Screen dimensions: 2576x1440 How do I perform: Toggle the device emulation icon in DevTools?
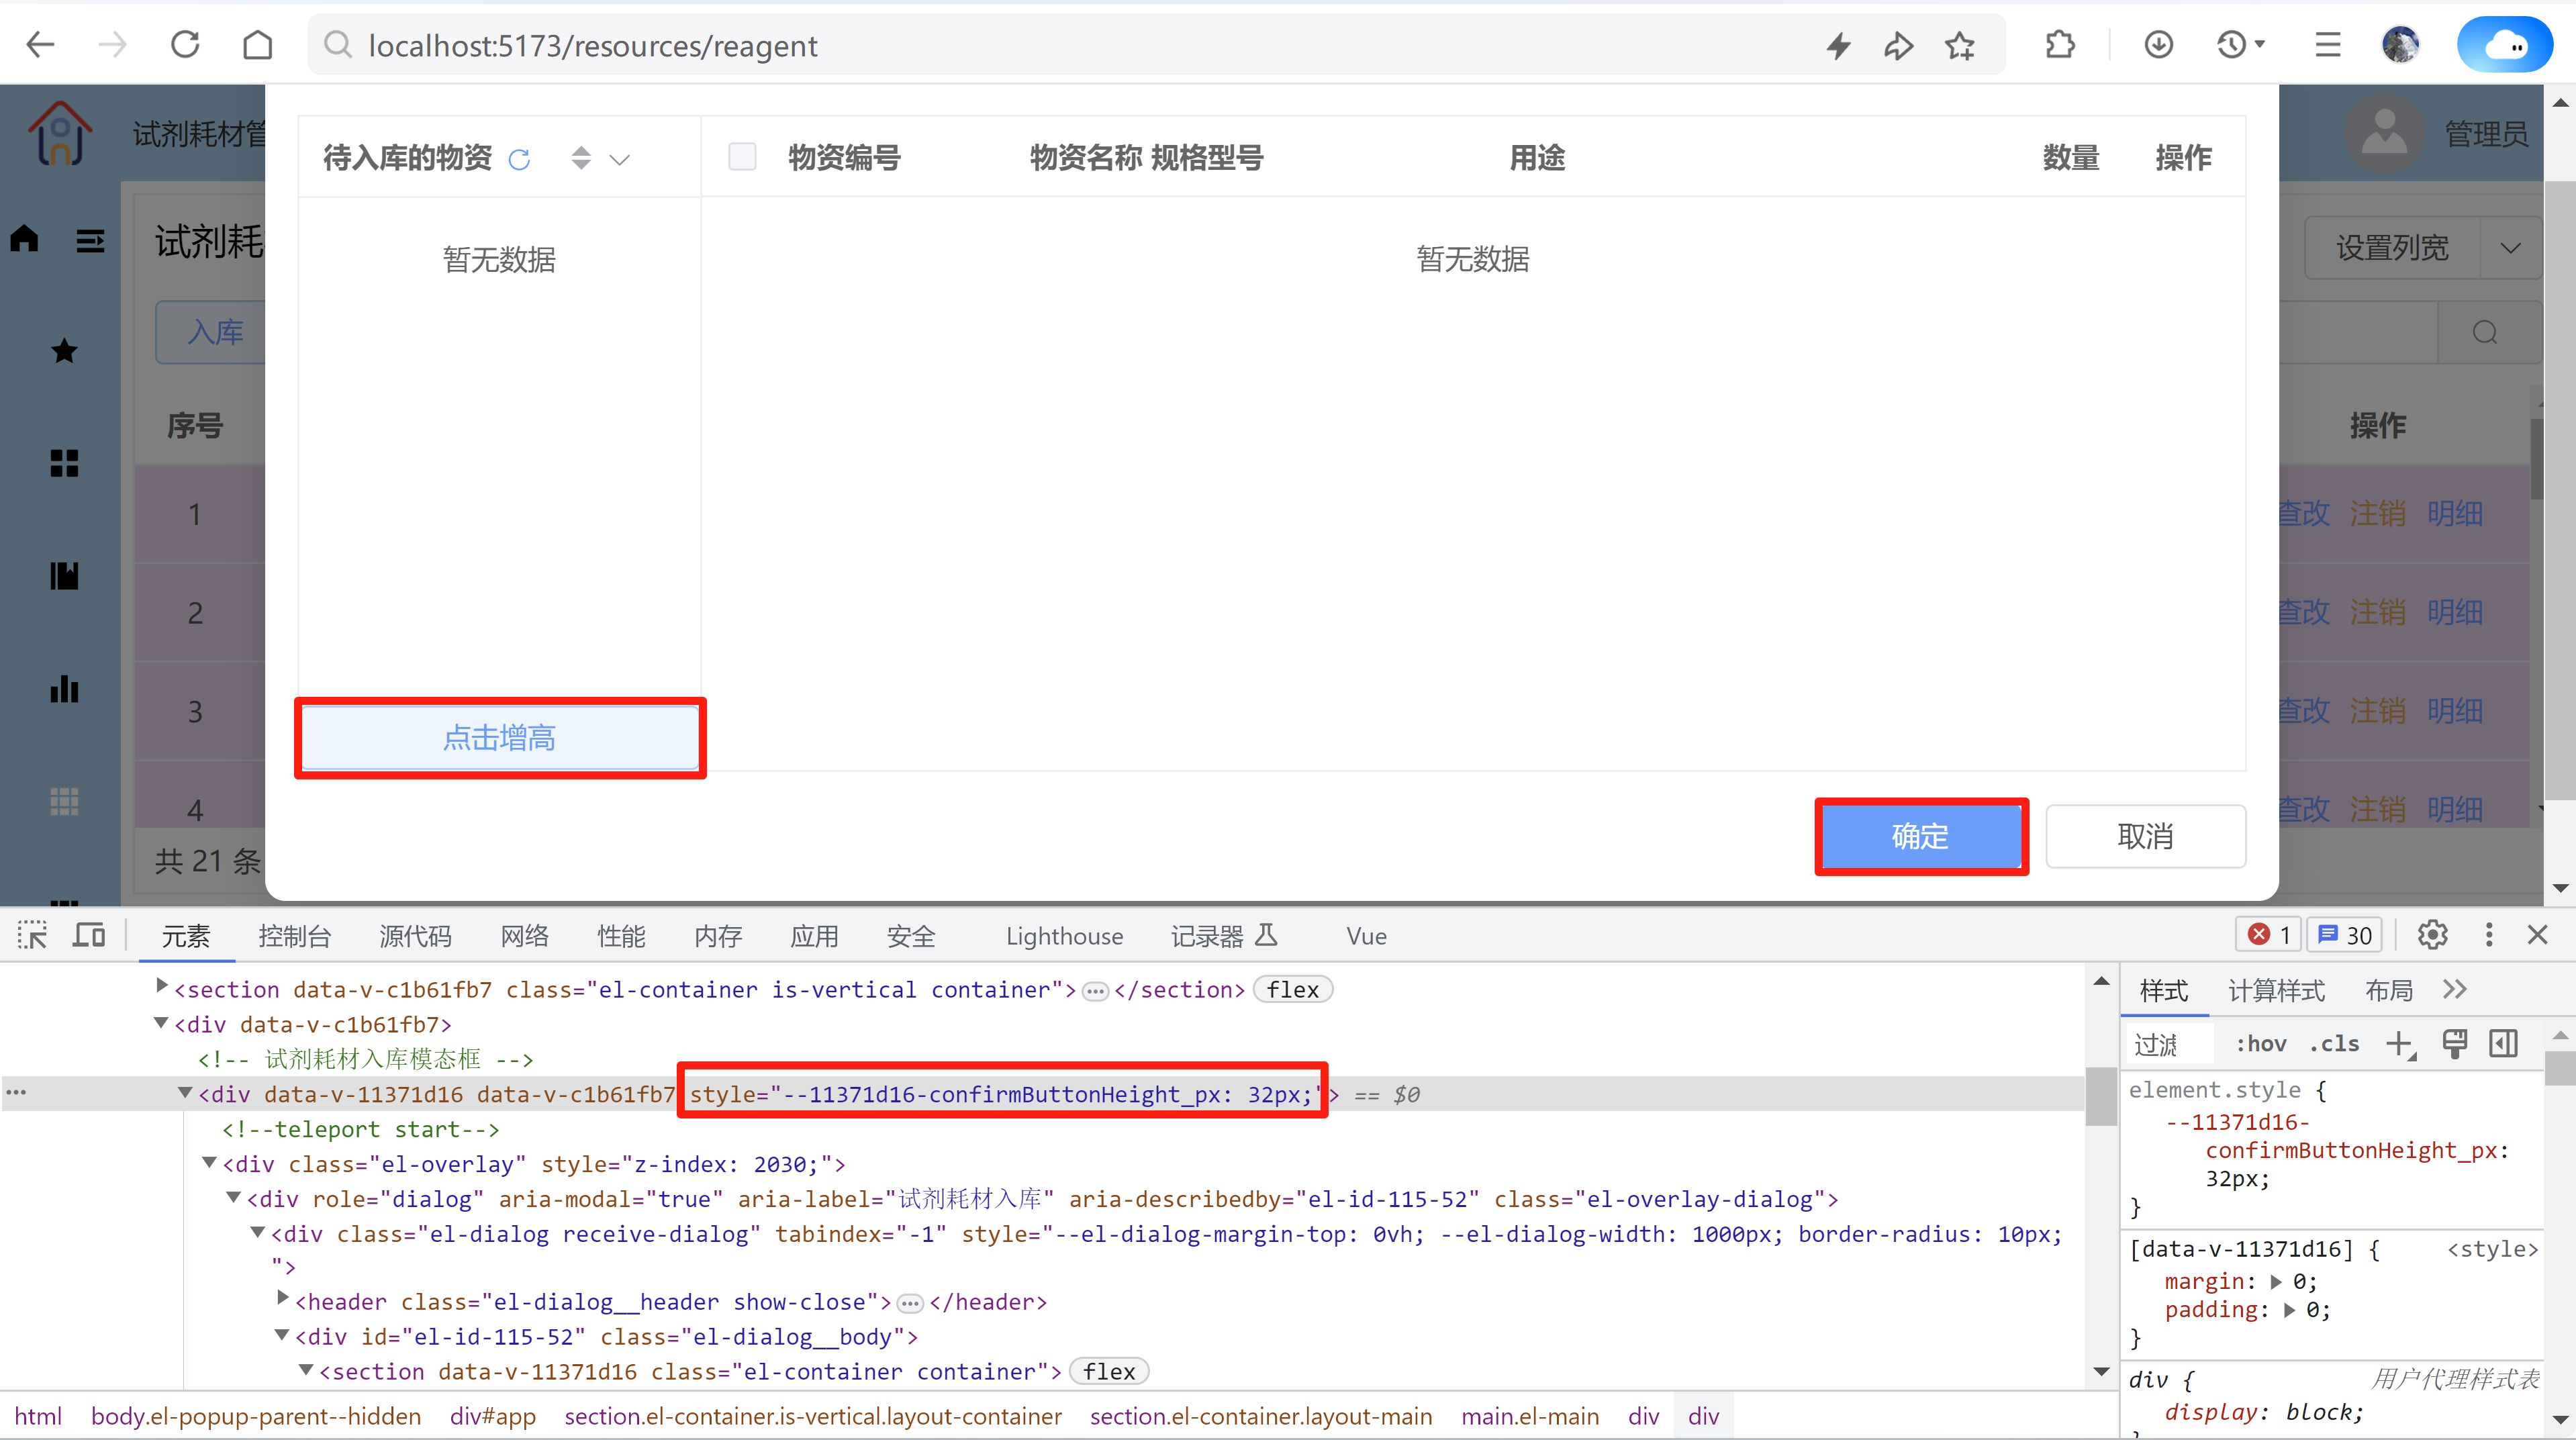[x=89, y=935]
